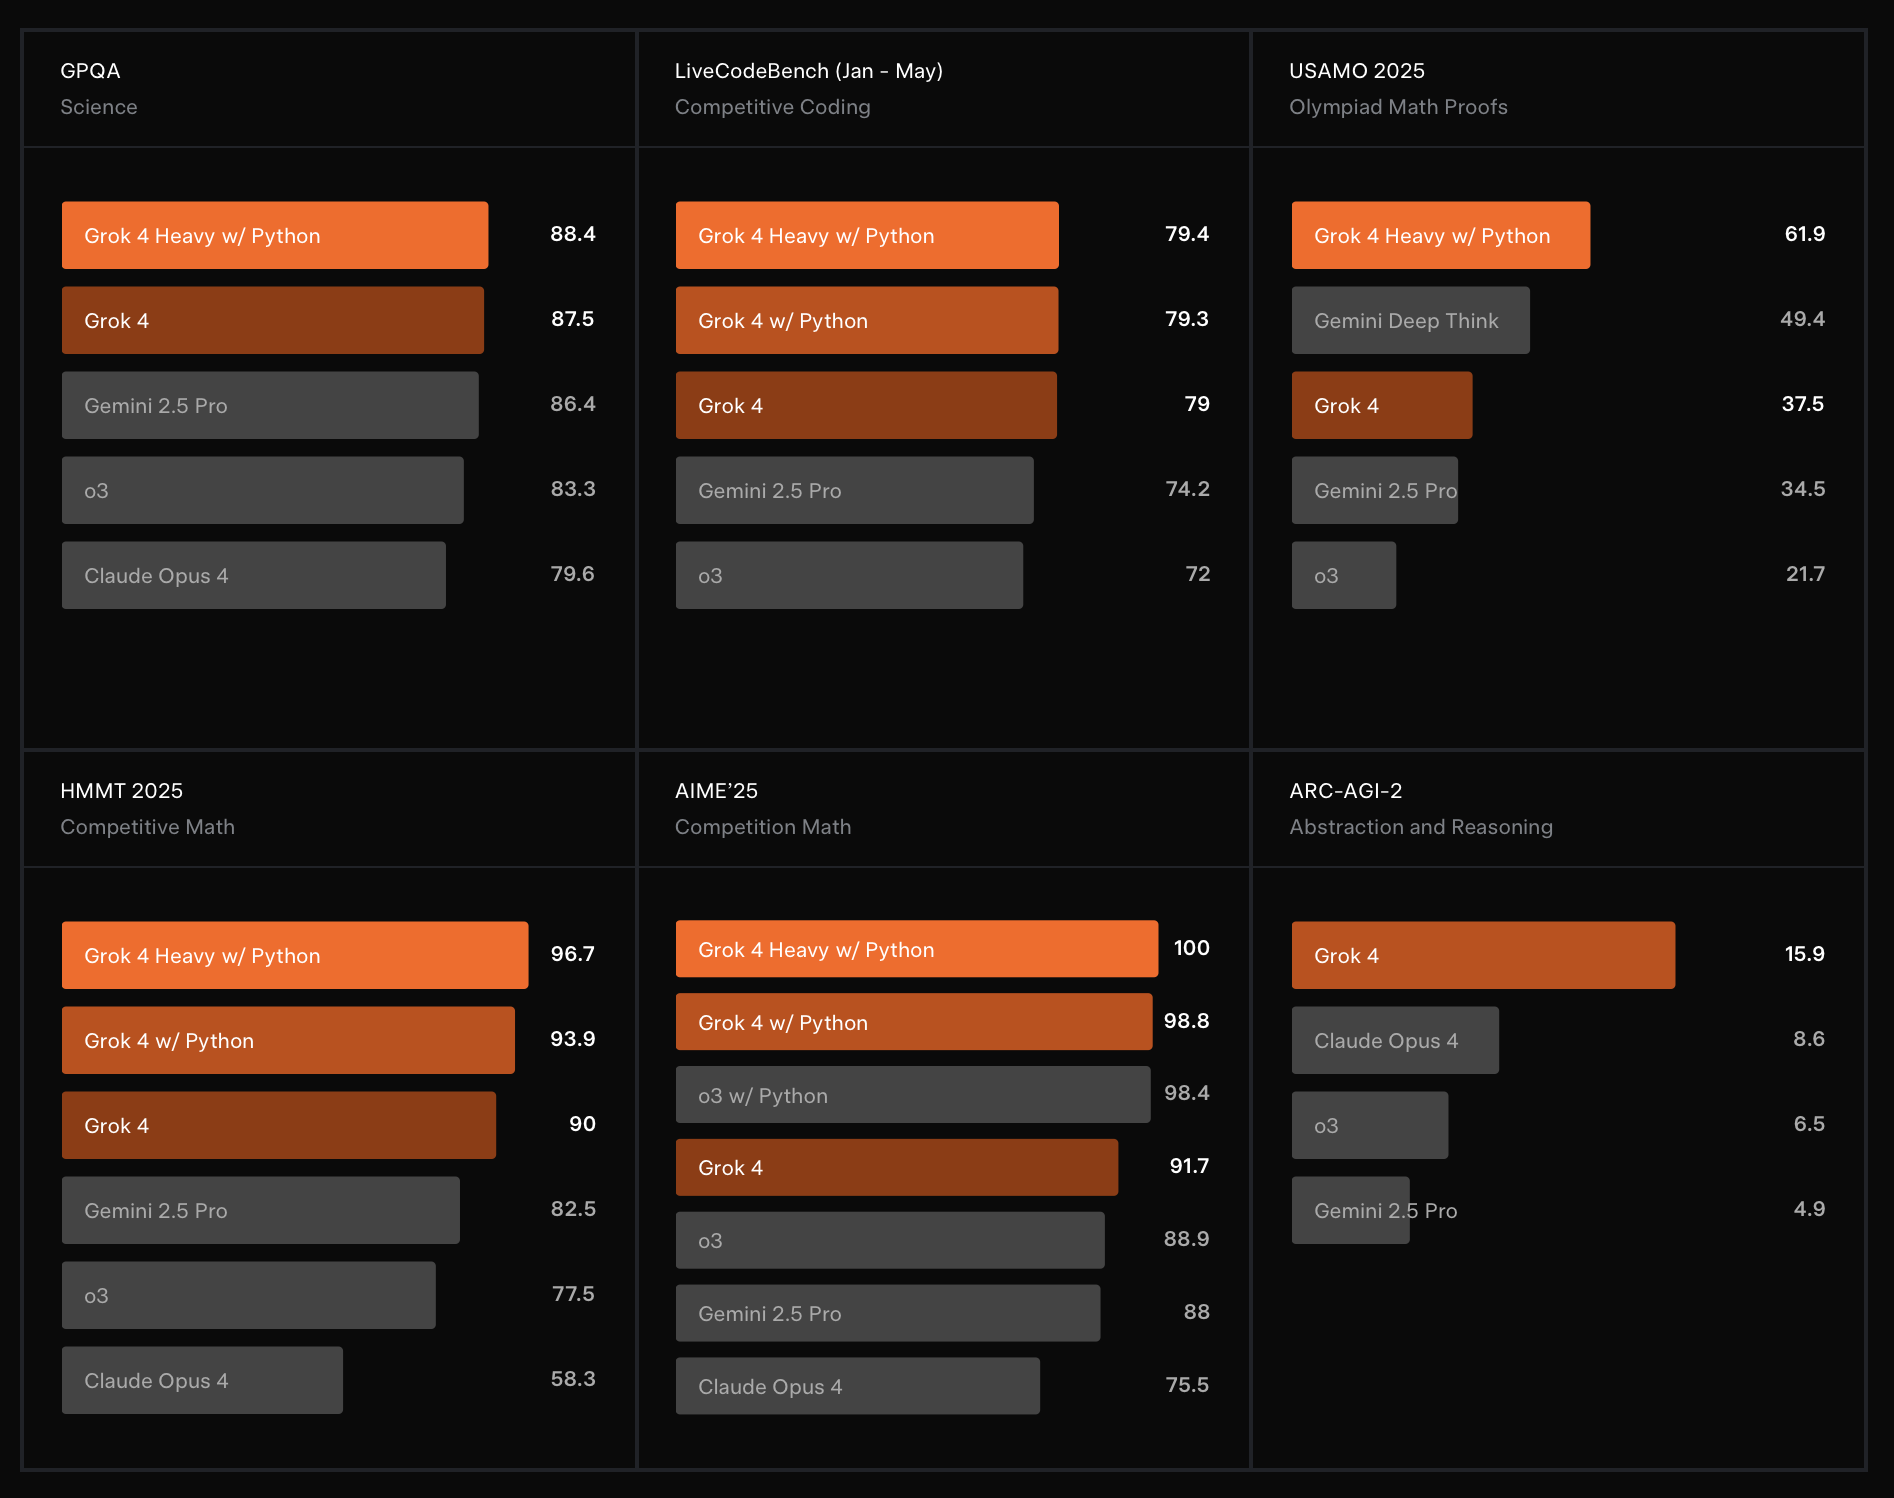Select Gemini 2.5 Pro bar in USAMO 2025
Viewport: 1894px width, 1498px height.
point(1375,490)
